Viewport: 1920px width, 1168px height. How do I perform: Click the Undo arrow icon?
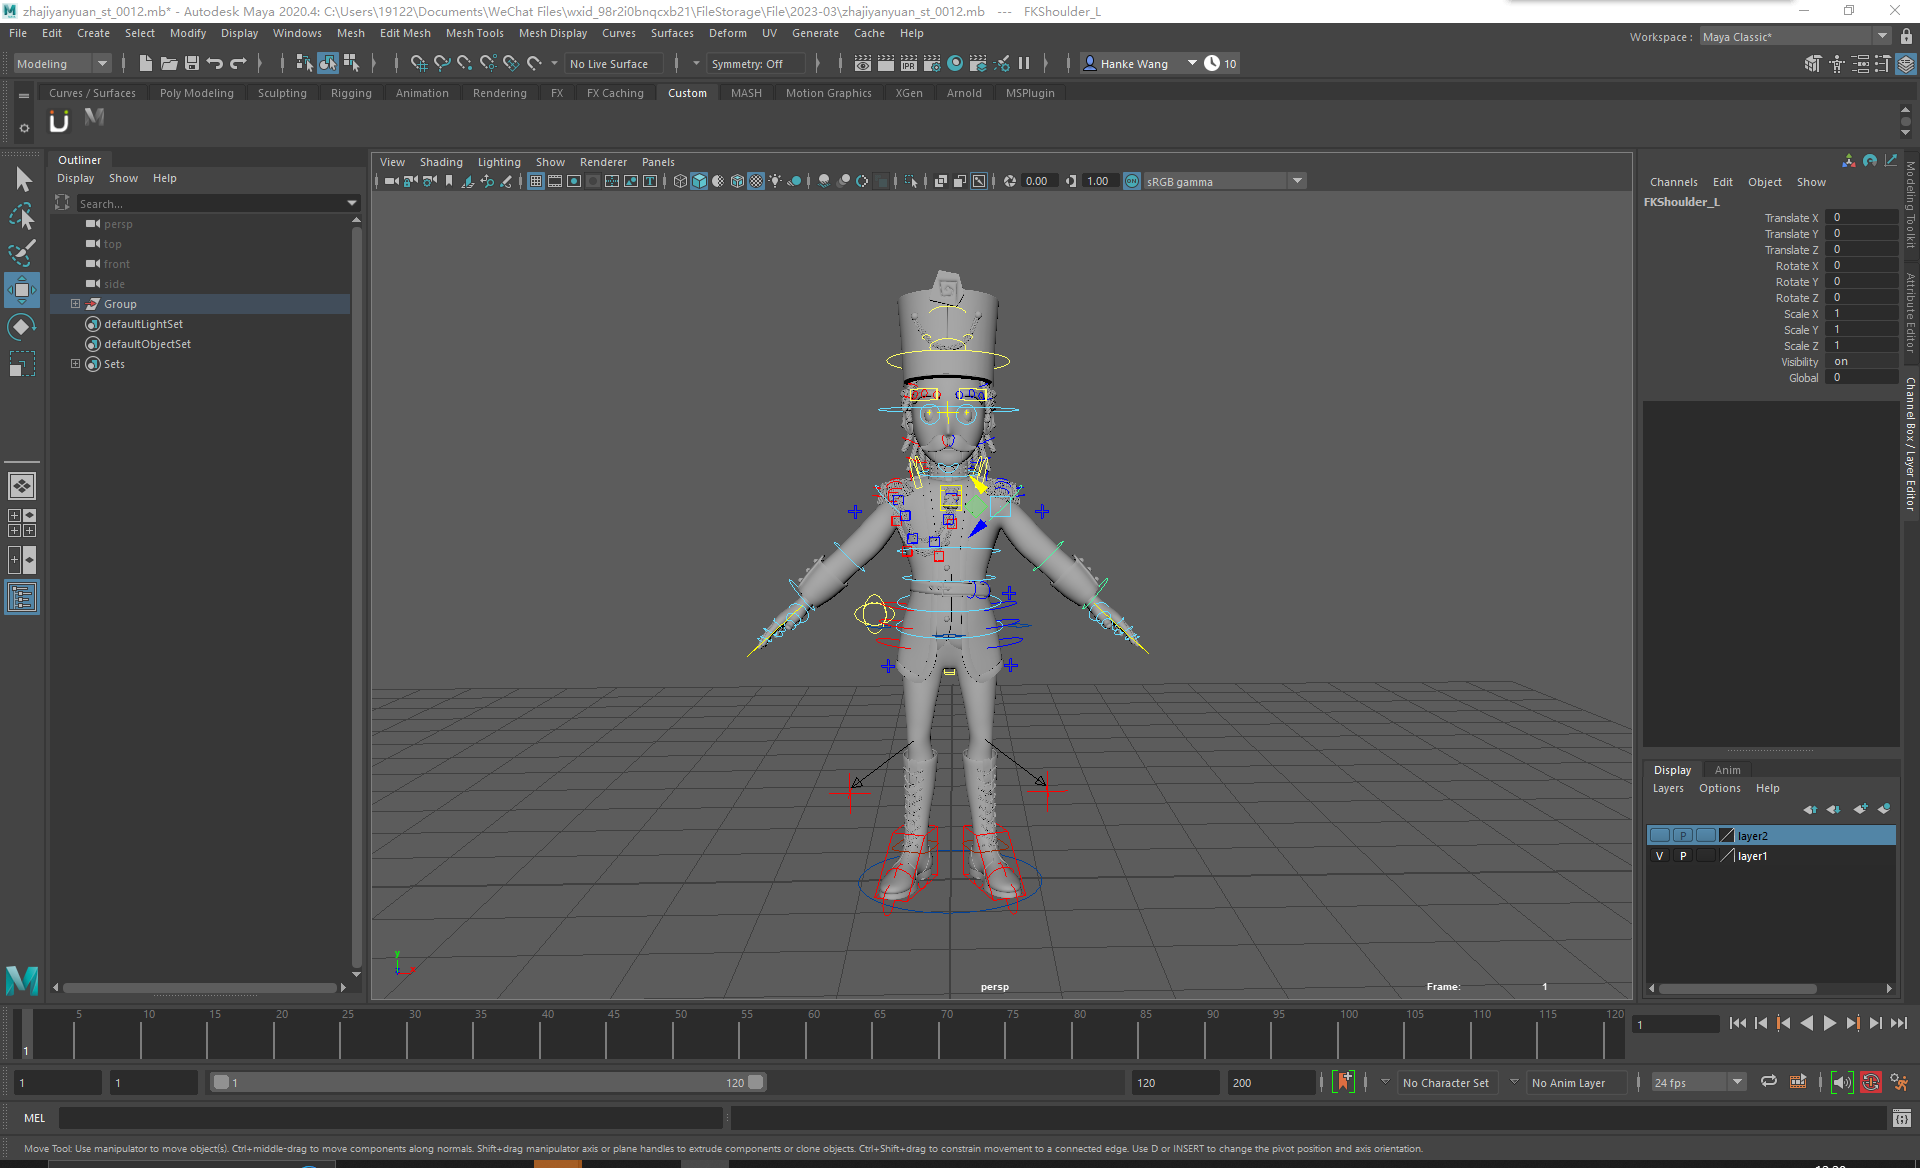click(x=215, y=63)
